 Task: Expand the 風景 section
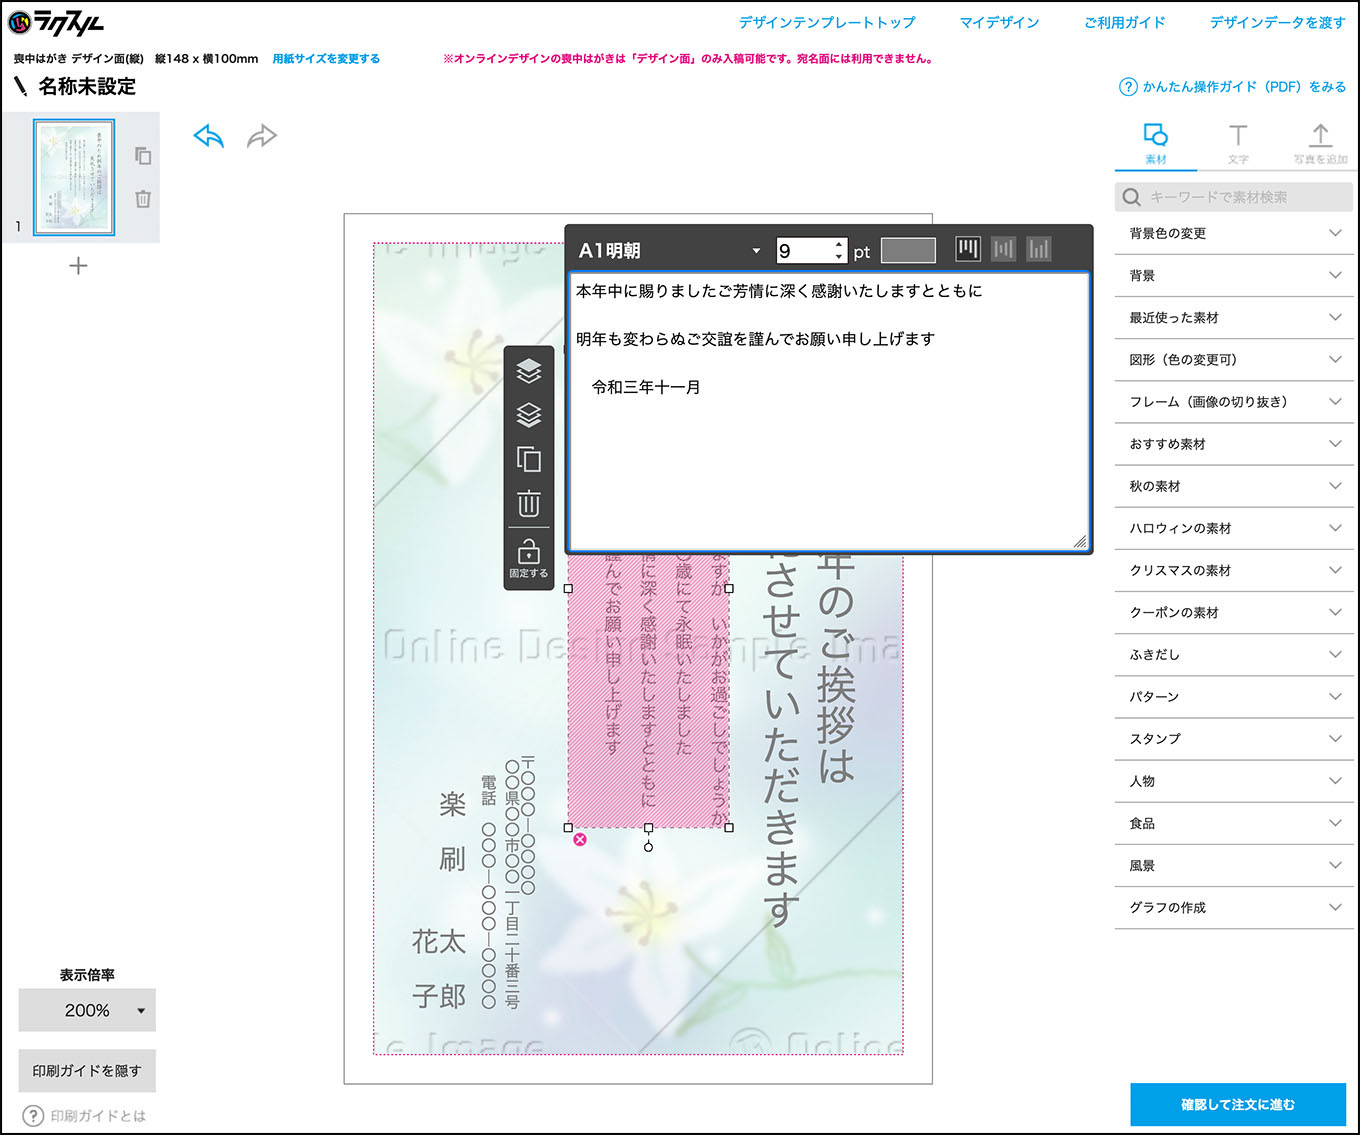pos(1234,865)
